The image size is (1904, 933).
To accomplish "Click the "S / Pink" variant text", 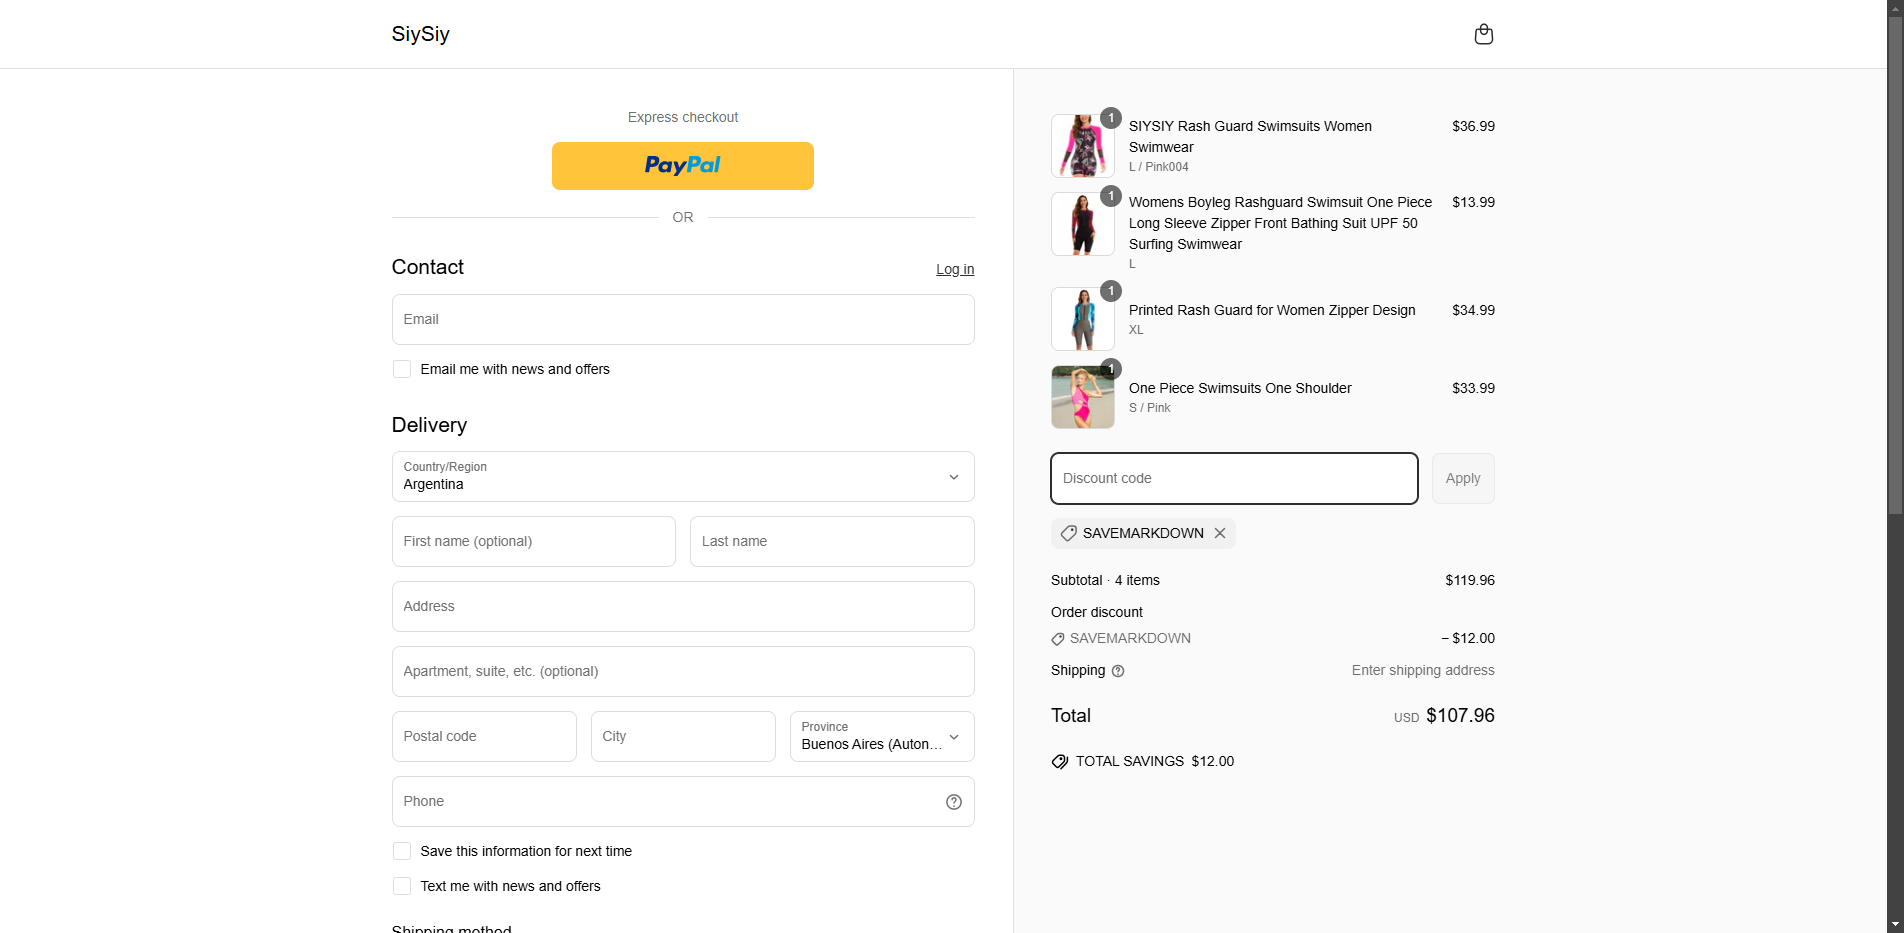I will [x=1149, y=408].
